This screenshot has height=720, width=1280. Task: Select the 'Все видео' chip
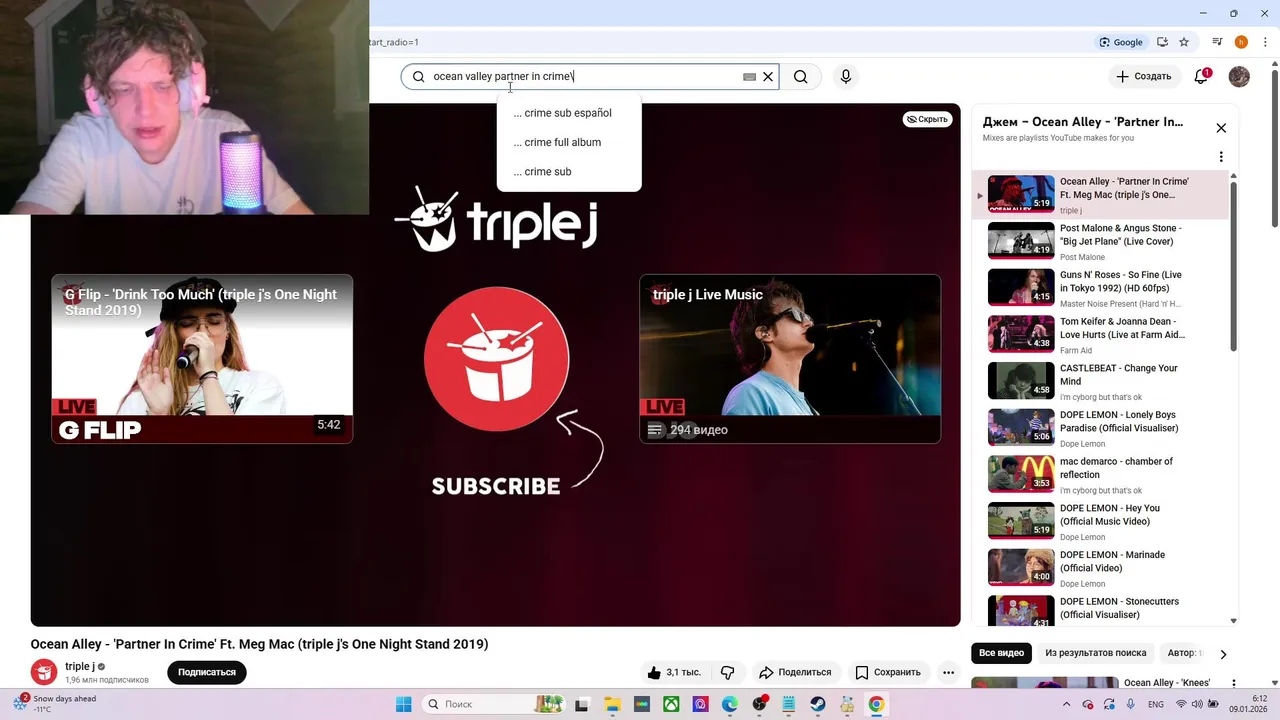coord(1001,653)
